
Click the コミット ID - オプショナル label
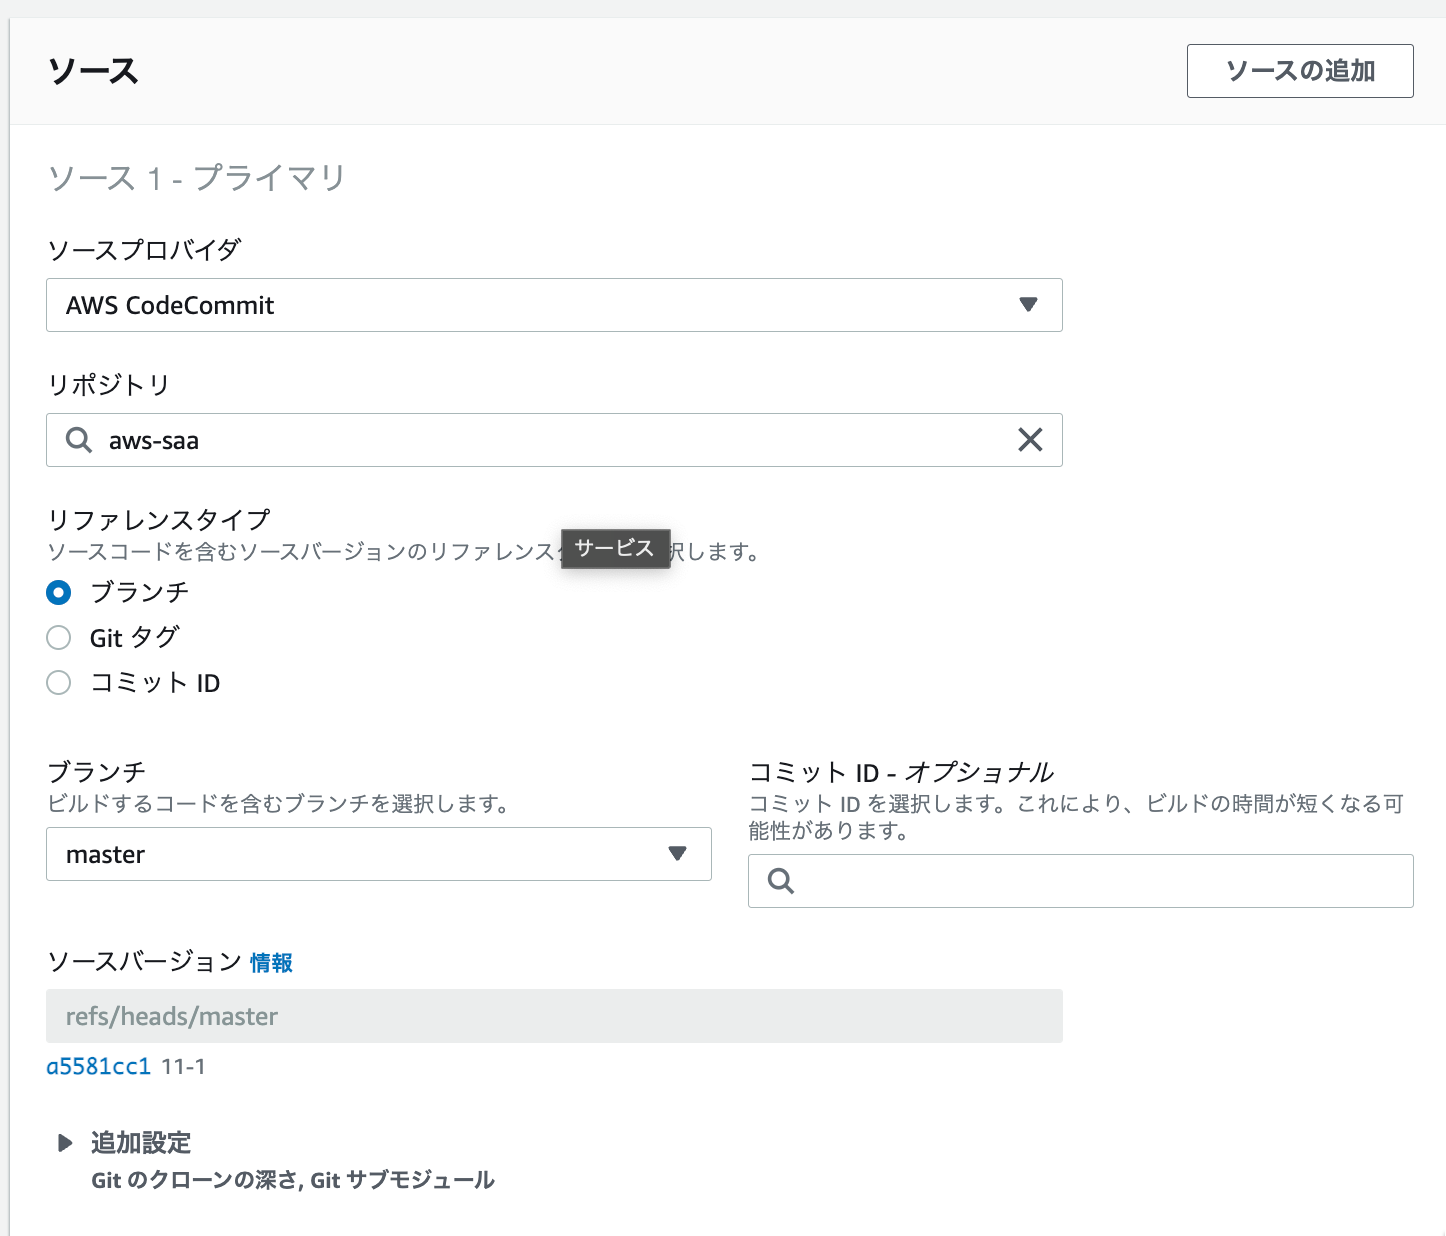point(901,772)
